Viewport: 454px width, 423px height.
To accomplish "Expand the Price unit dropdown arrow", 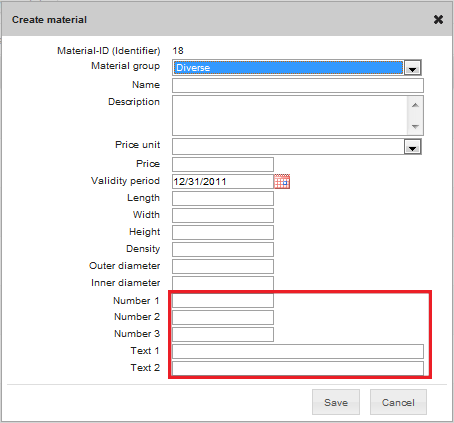I will [x=413, y=147].
